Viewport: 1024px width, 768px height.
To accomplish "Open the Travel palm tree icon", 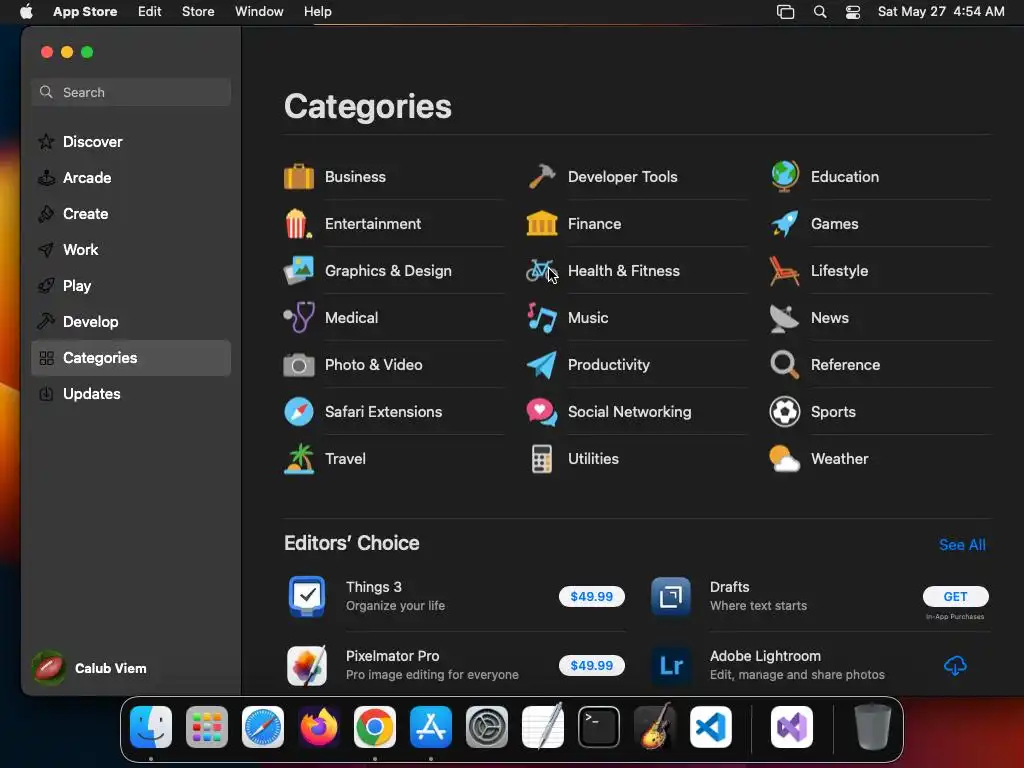I will click(x=298, y=458).
